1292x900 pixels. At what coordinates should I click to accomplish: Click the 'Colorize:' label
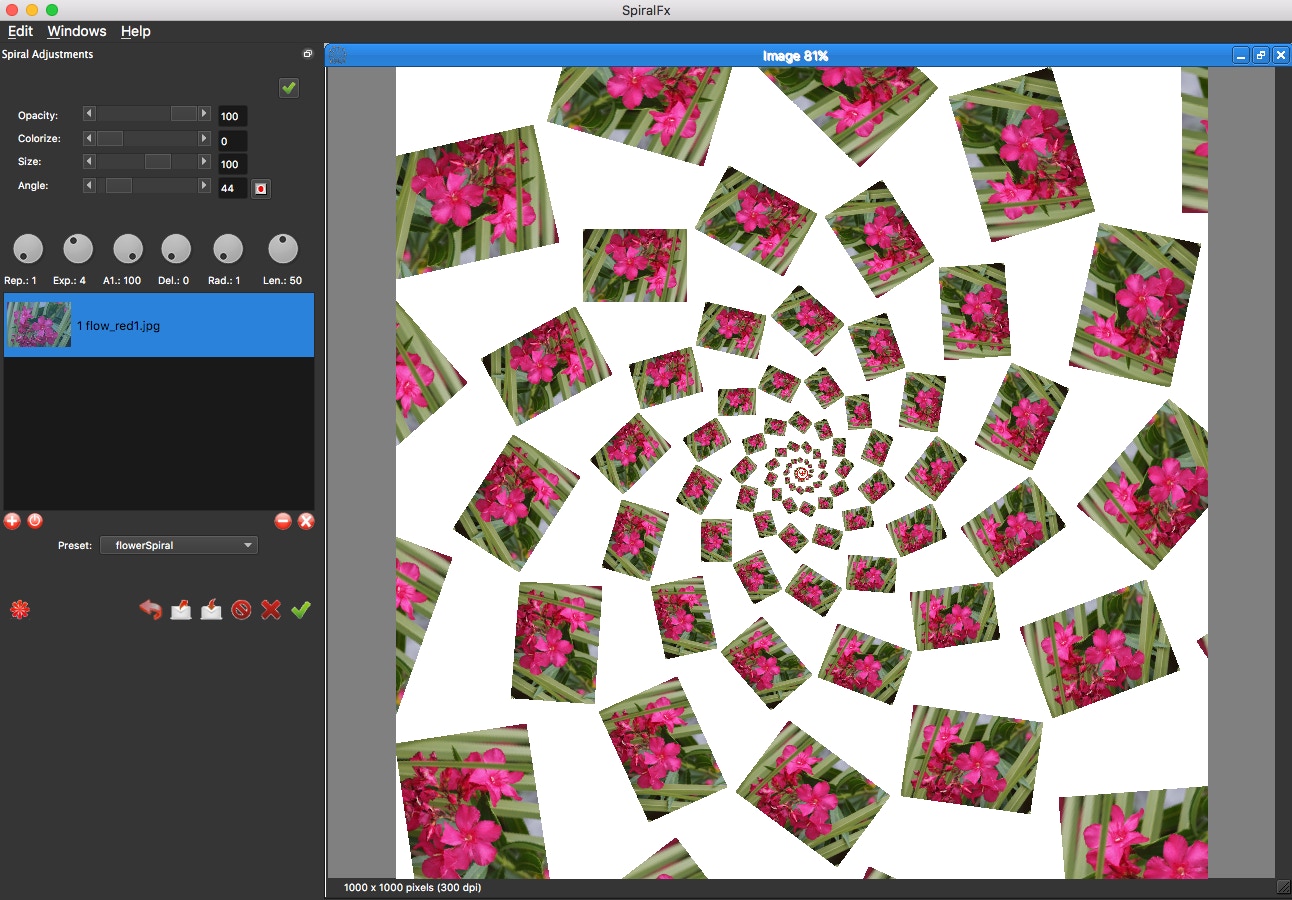click(39, 138)
